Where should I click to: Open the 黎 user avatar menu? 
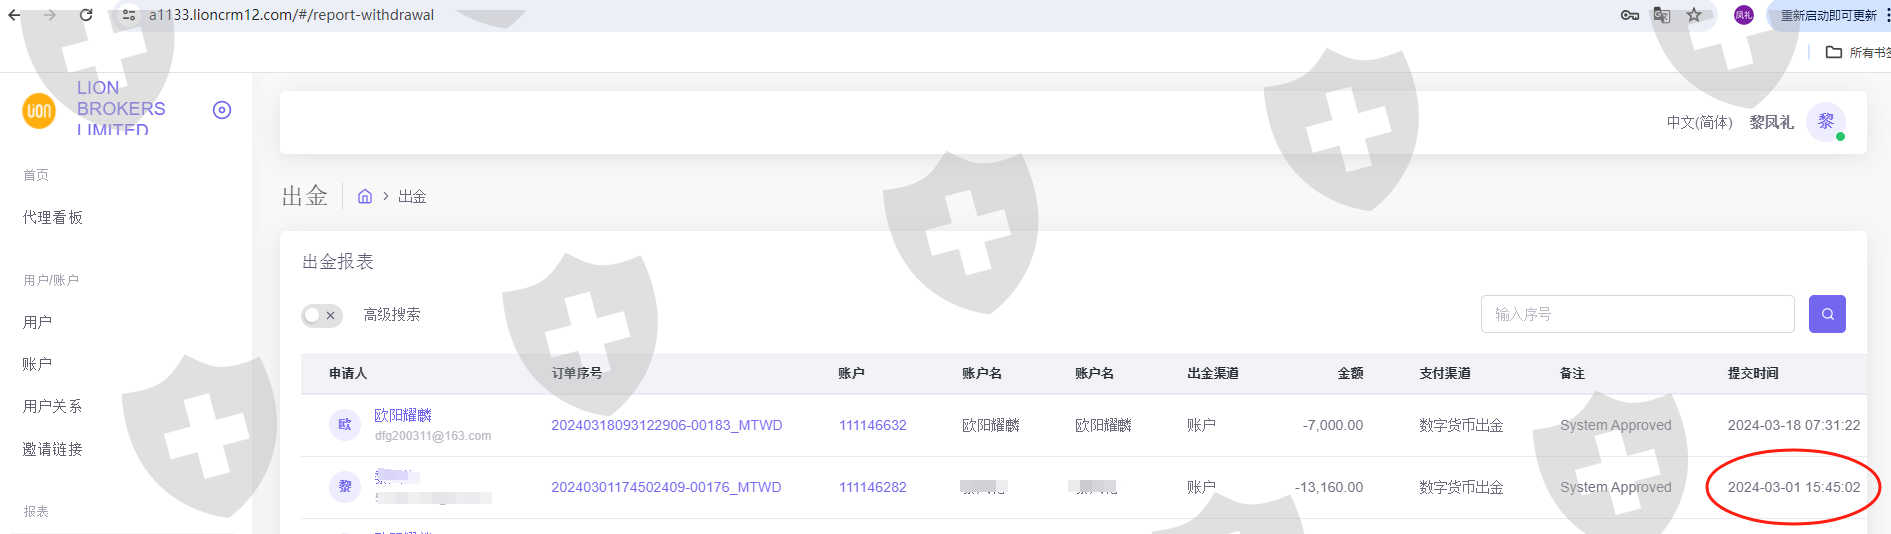pyautogui.click(x=1826, y=122)
